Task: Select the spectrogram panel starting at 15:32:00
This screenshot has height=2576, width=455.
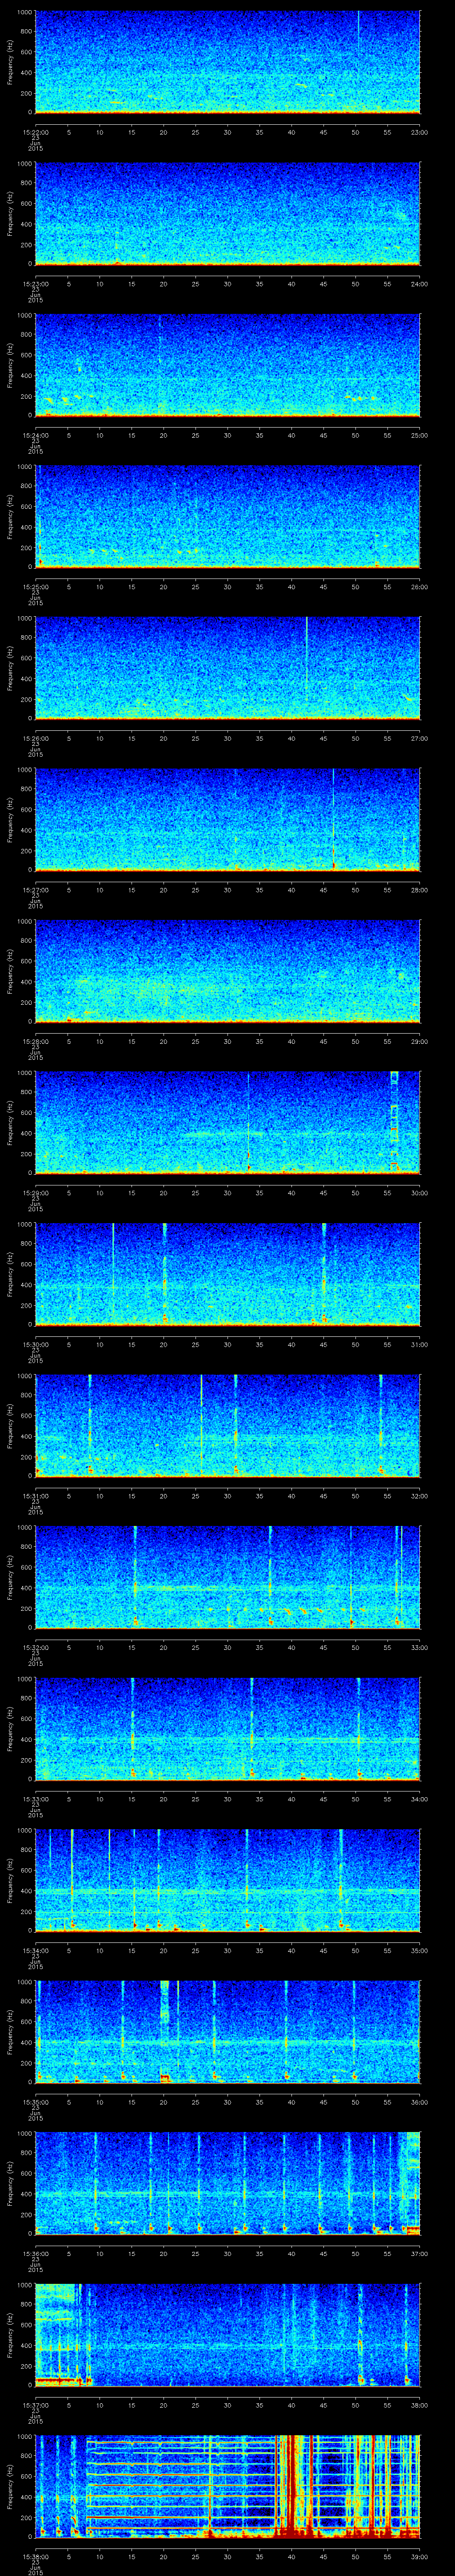Action: click(228, 1577)
